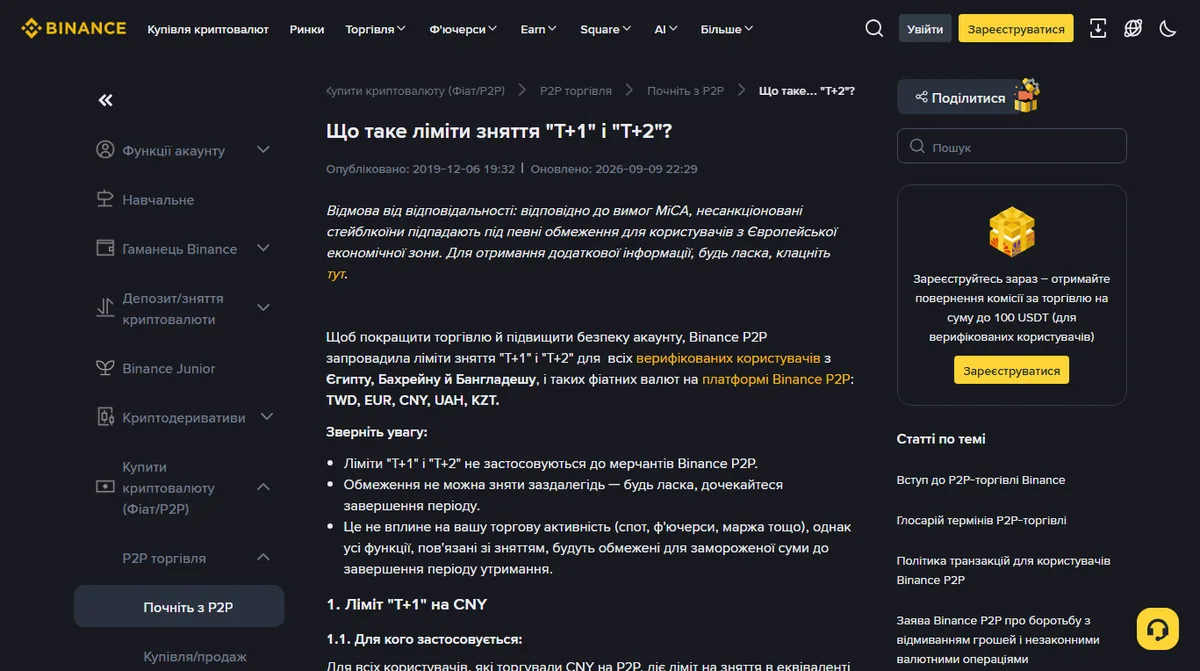Toggle dark mode moon icon
This screenshot has height=671, width=1200.
pos(1168,28)
